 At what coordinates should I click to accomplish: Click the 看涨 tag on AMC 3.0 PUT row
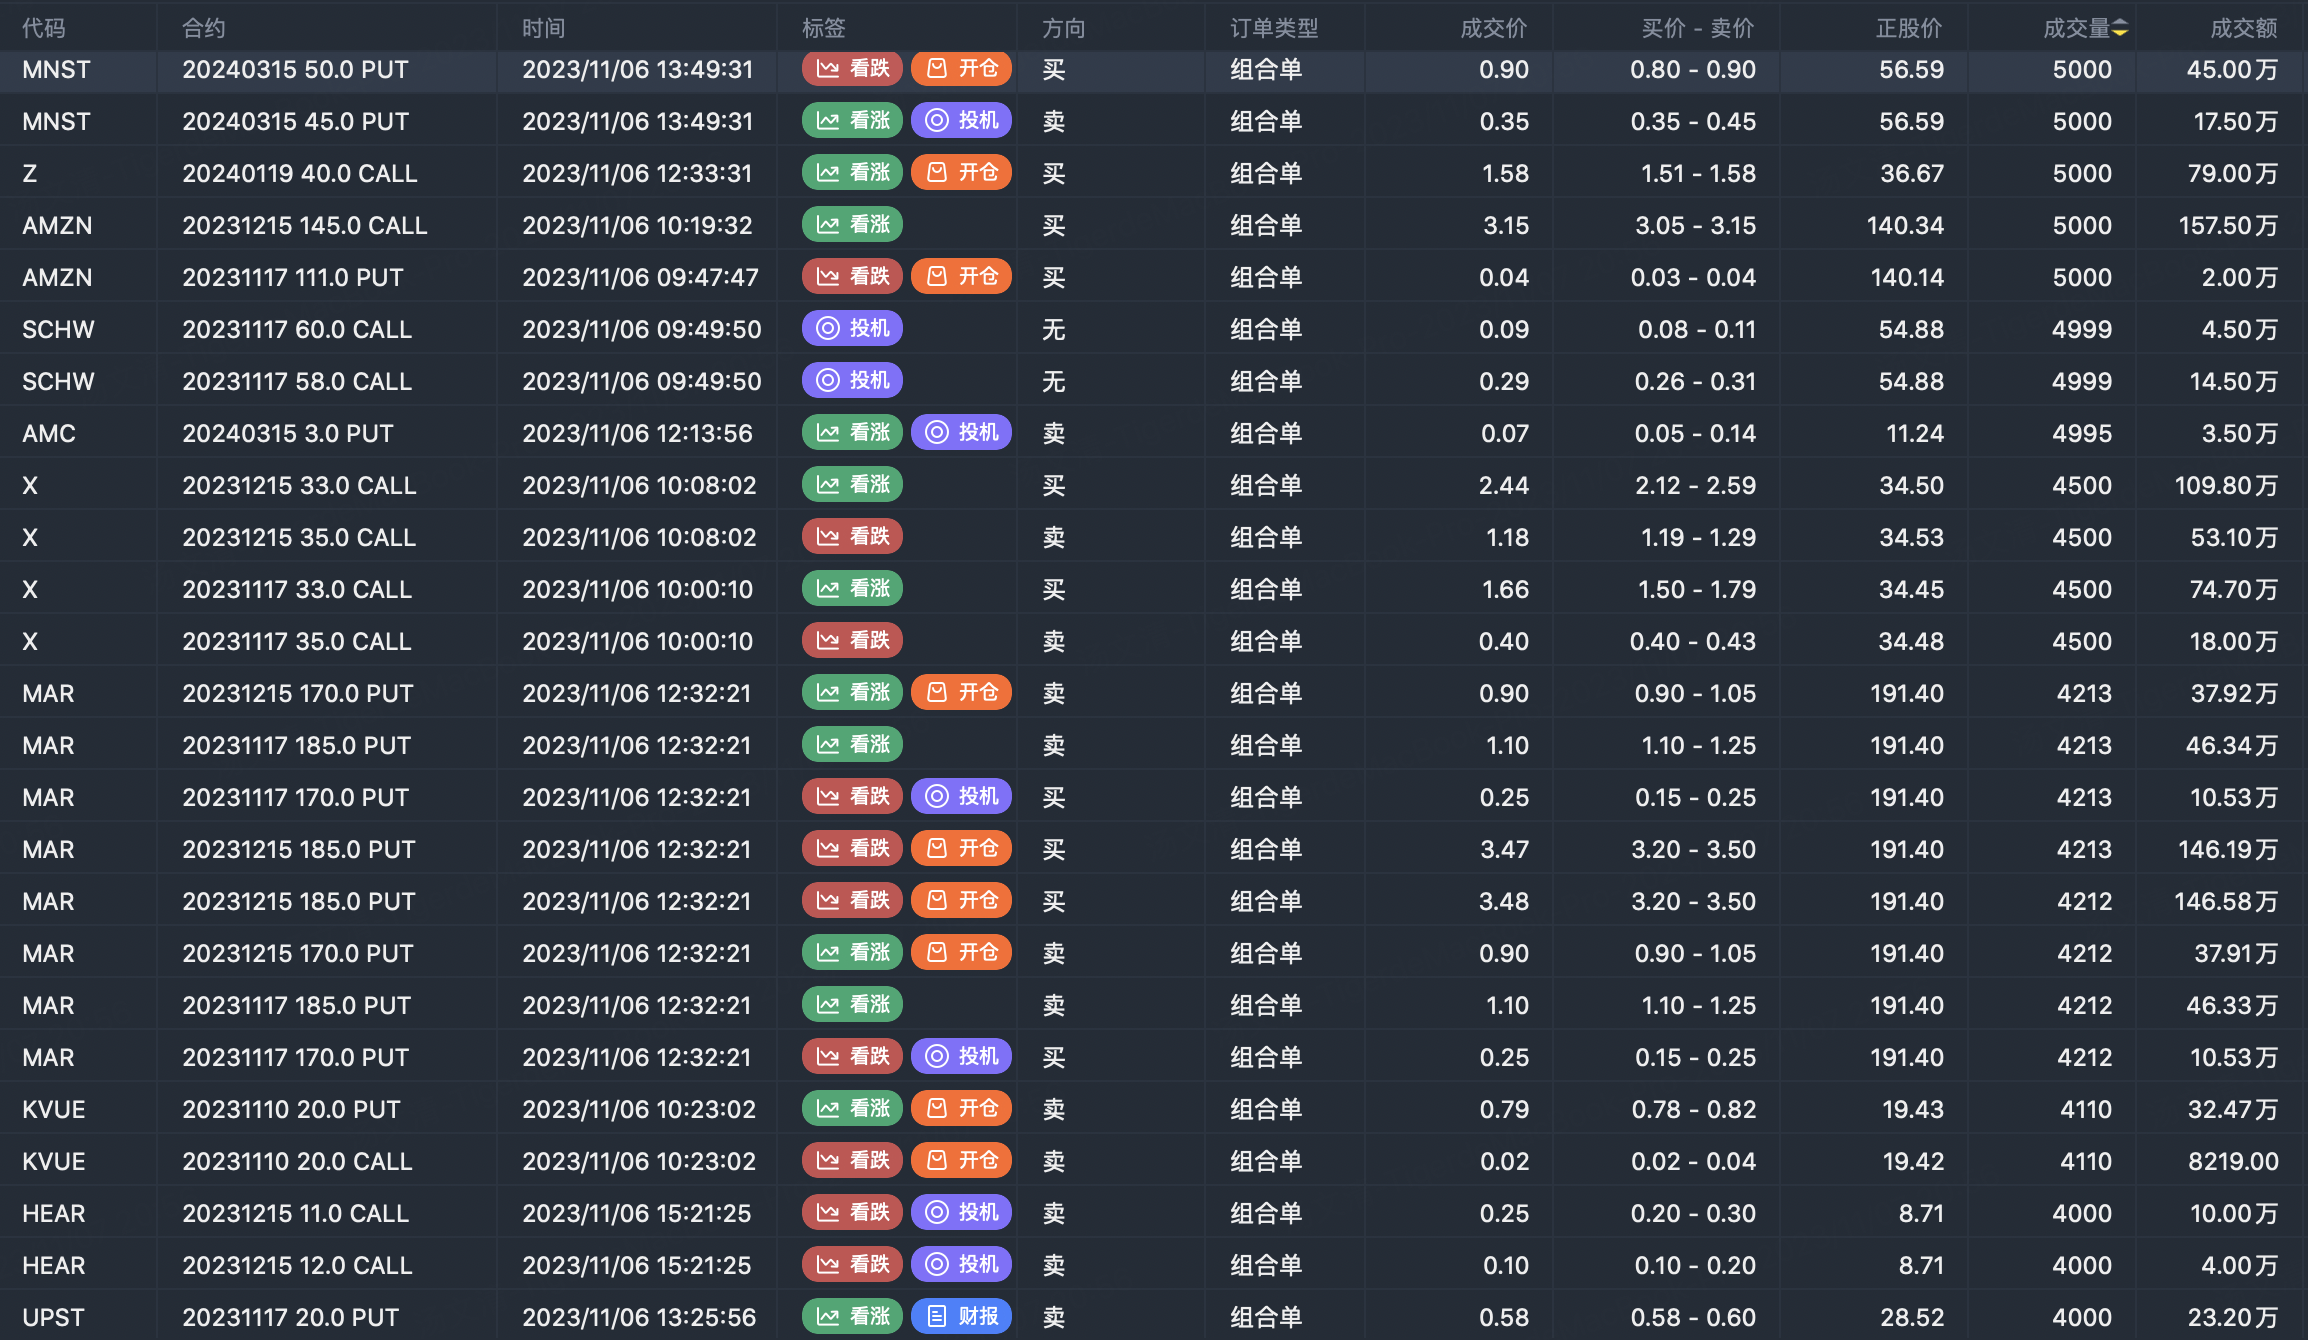coord(852,433)
